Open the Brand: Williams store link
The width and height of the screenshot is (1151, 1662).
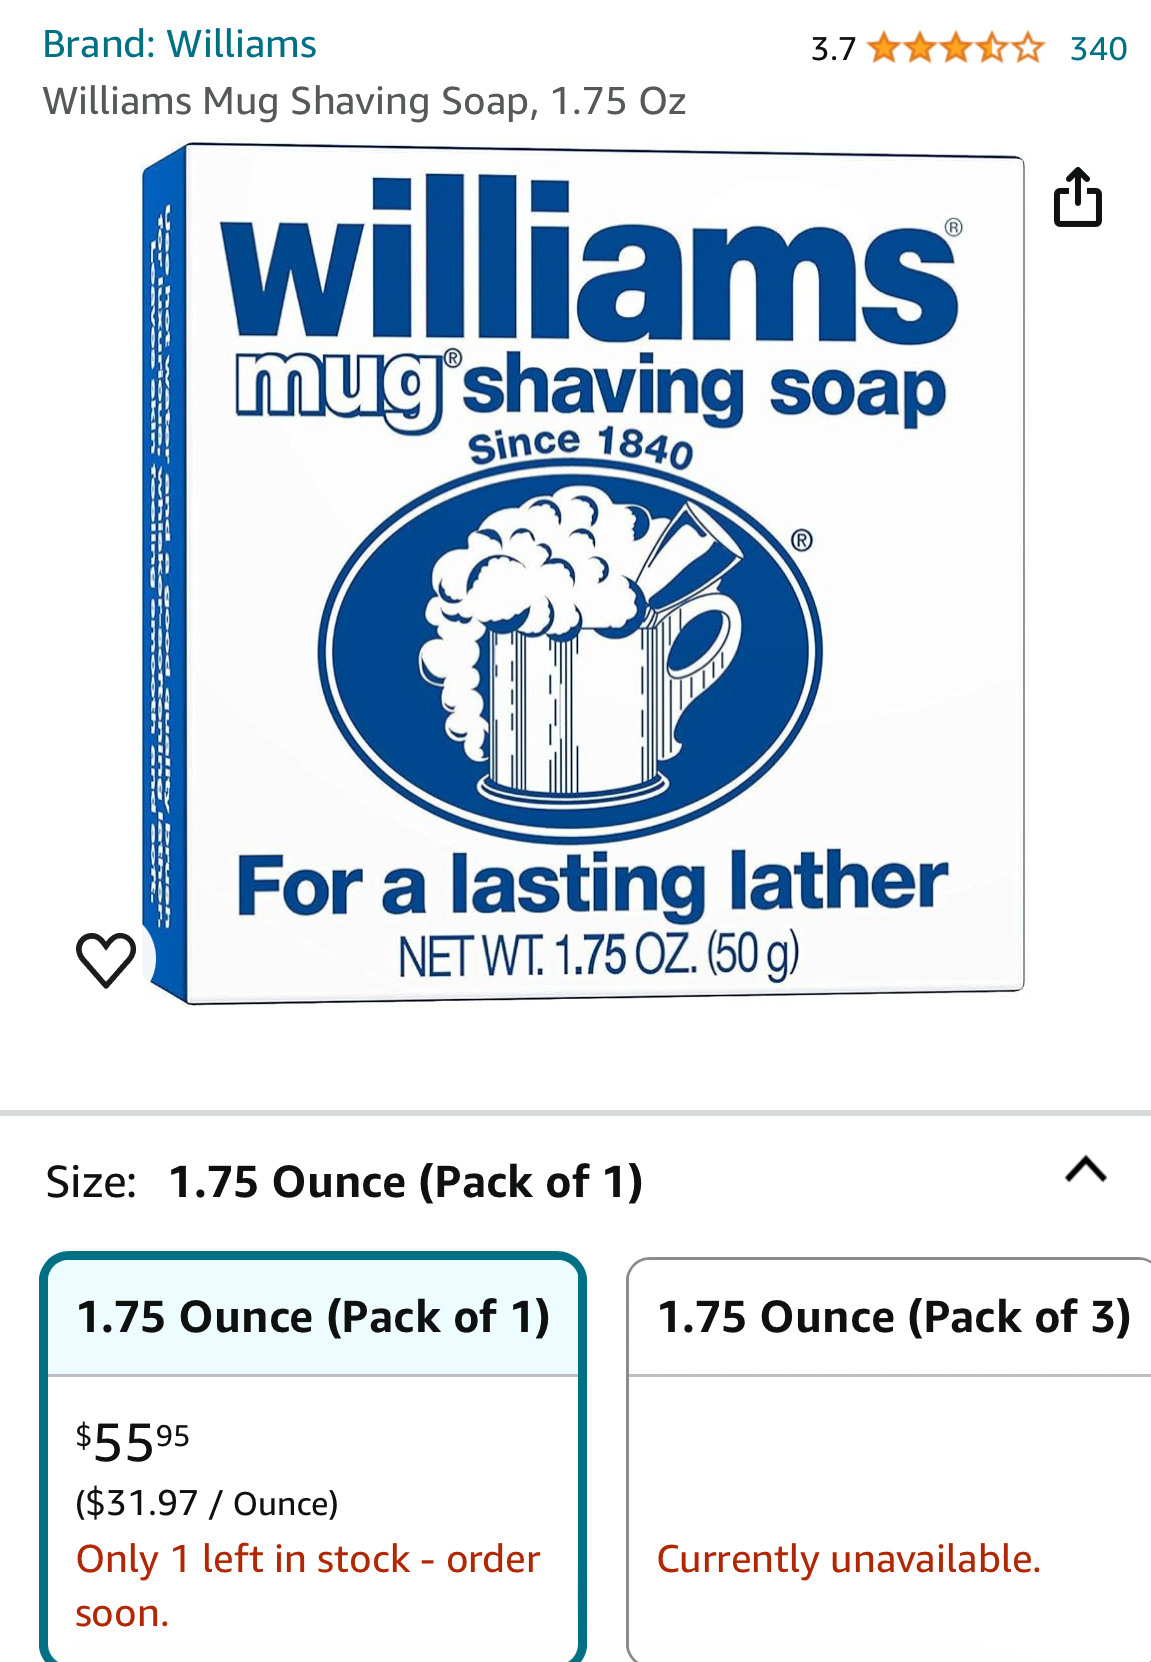pyautogui.click(x=180, y=45)
